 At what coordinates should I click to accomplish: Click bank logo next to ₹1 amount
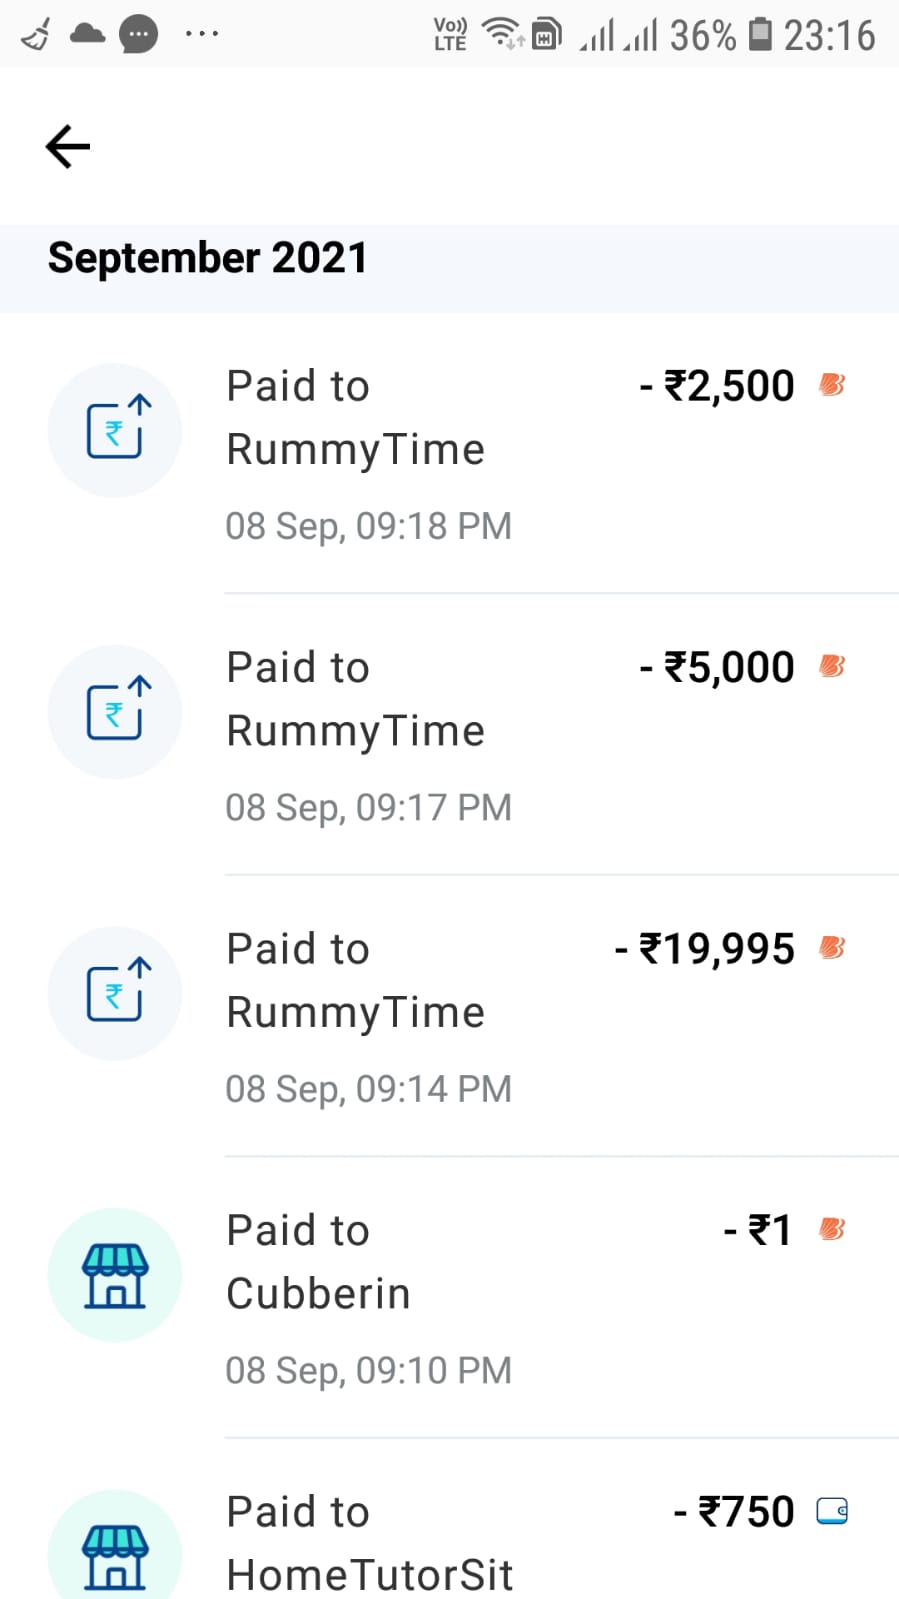(x=832, y=1229)
